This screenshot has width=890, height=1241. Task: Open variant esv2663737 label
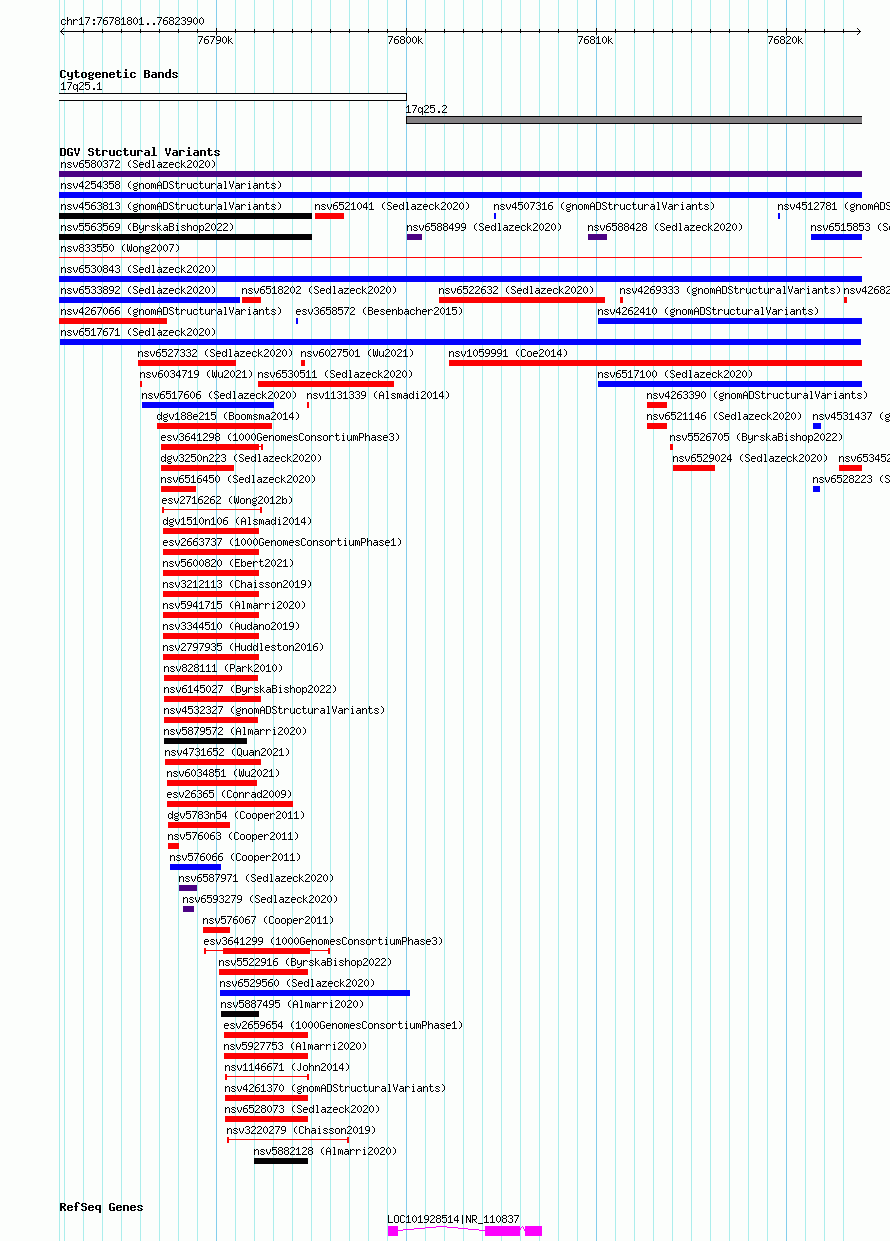point(283,542)
